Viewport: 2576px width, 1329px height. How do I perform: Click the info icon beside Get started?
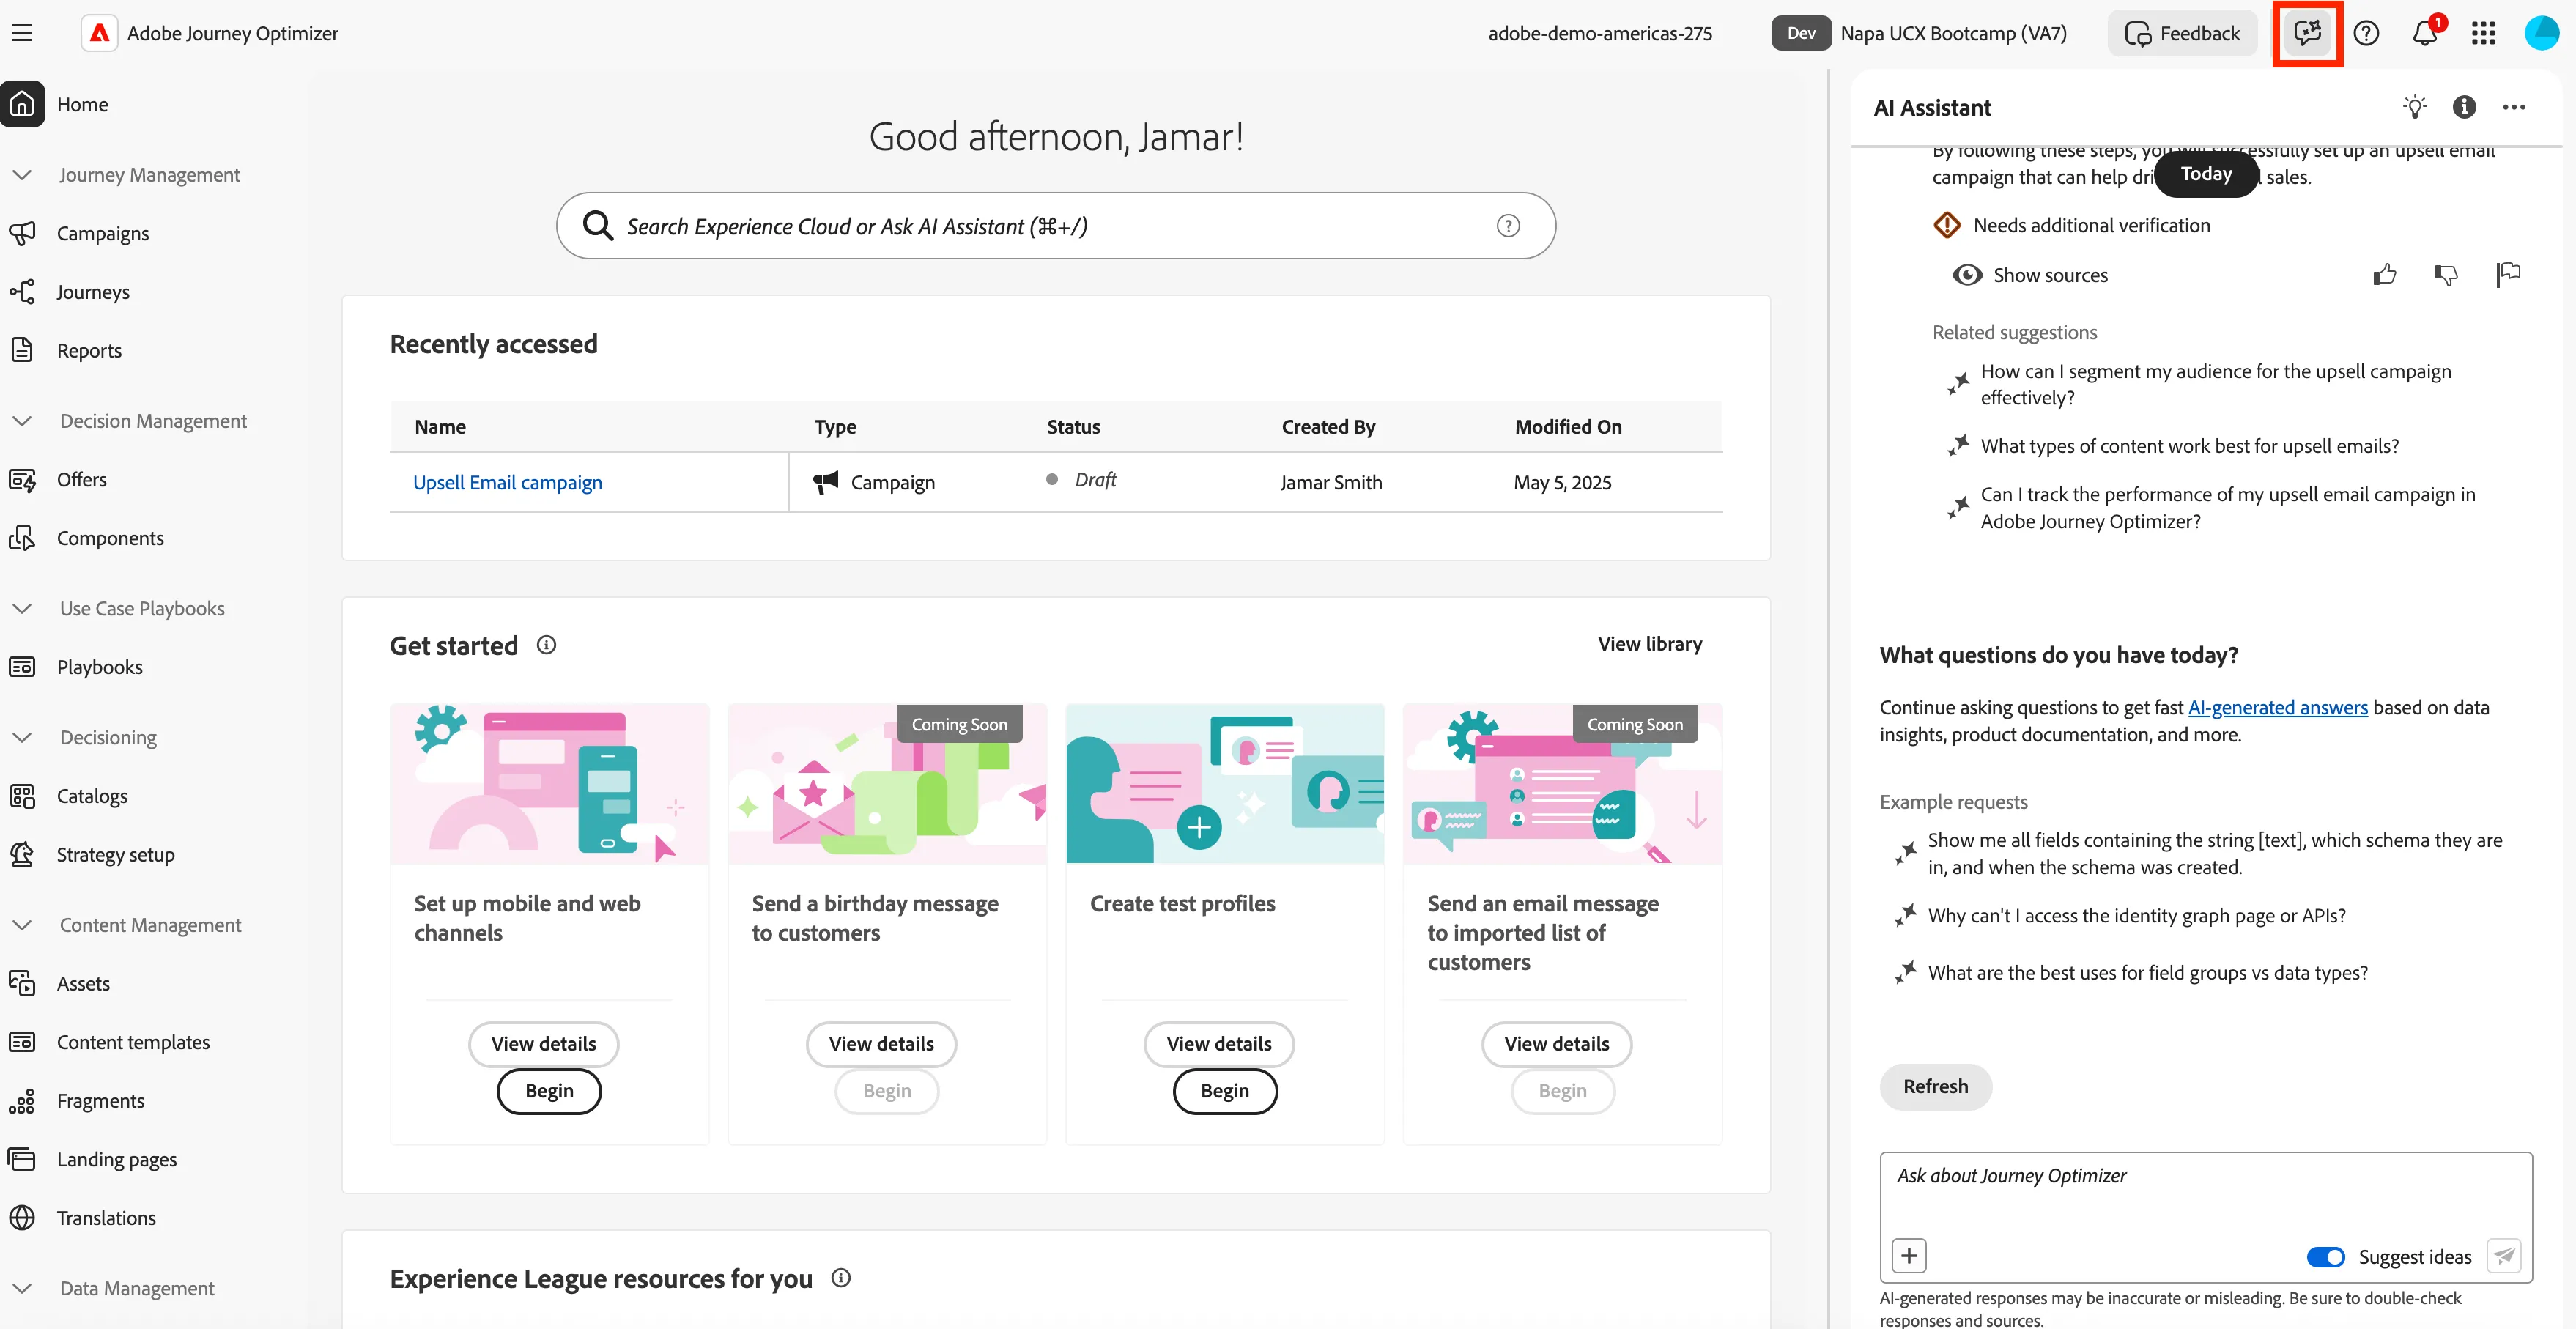click(x=546, y=645)
